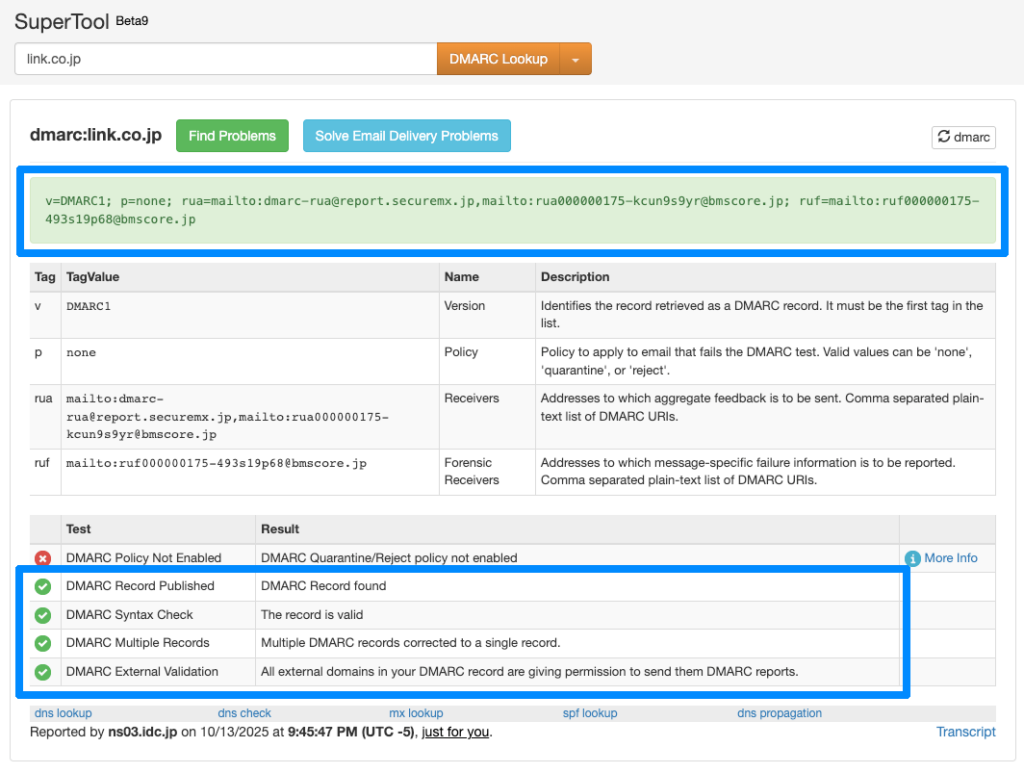Open the dns check link

point(244,713)
